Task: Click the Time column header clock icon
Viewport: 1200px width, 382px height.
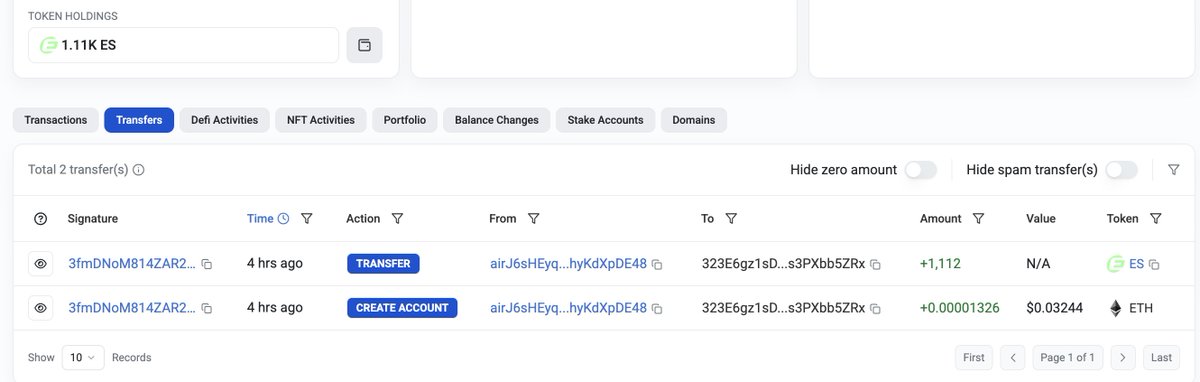Action: tap(283, 219)
